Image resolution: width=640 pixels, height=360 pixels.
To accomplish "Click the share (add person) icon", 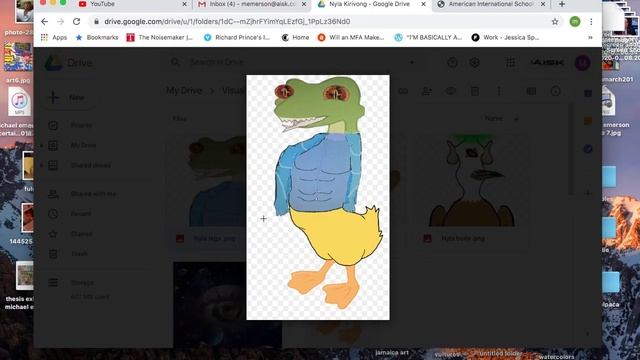I will (x=427, y=91).
